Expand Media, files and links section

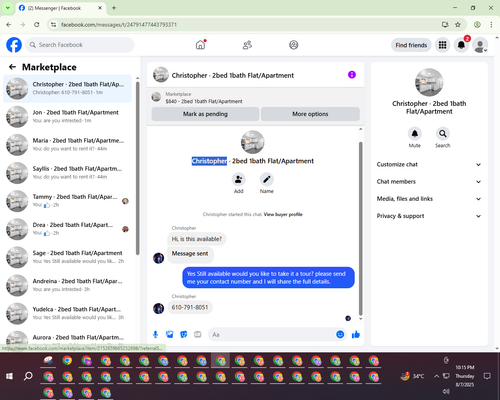pos(429,199)
